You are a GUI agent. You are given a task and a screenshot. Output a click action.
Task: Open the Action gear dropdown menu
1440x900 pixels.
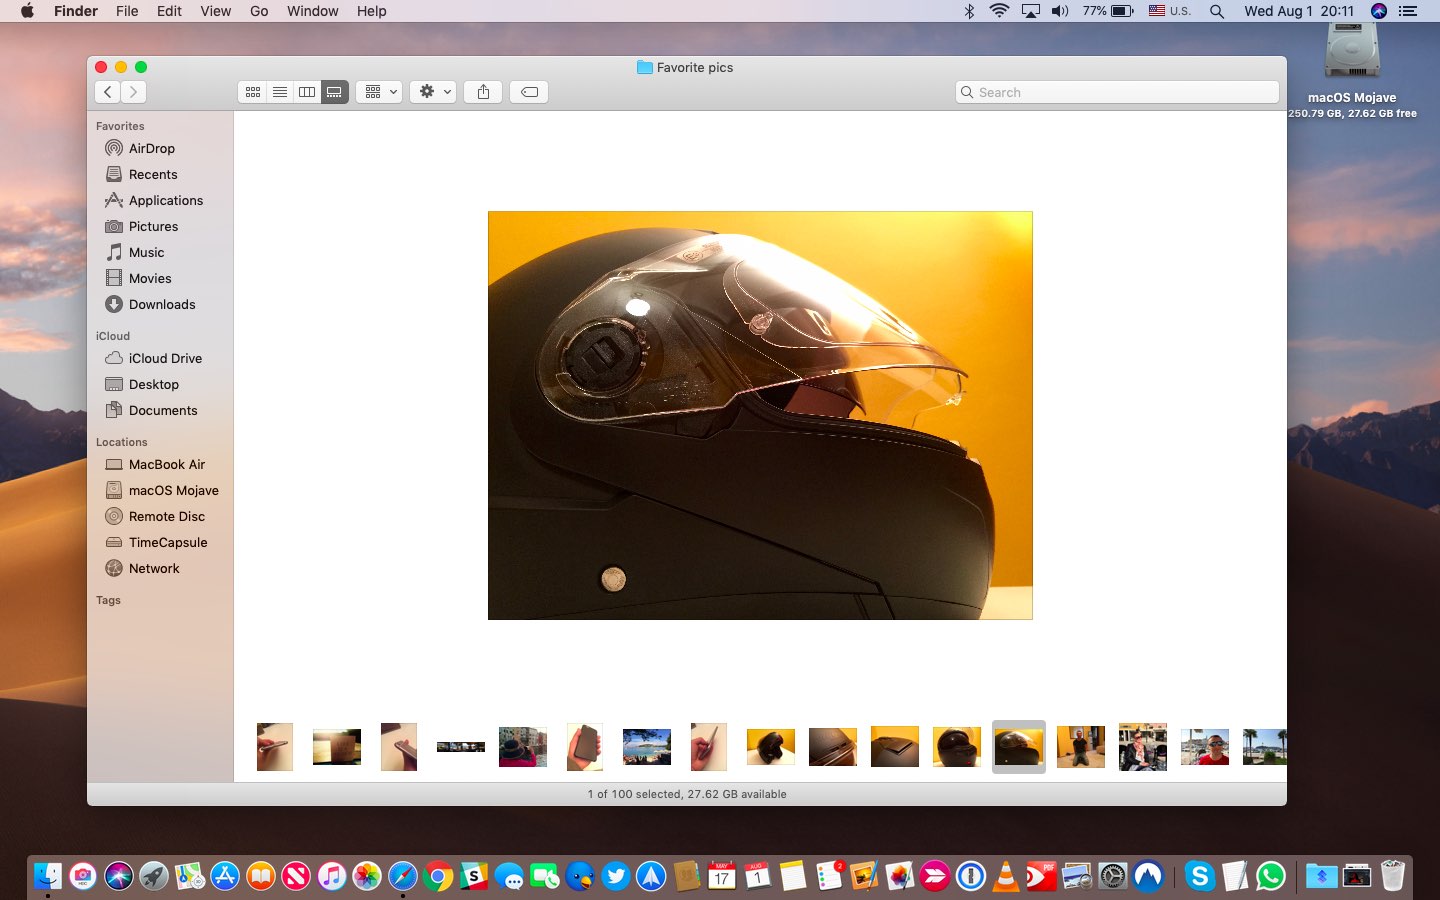tap(434, 92)
